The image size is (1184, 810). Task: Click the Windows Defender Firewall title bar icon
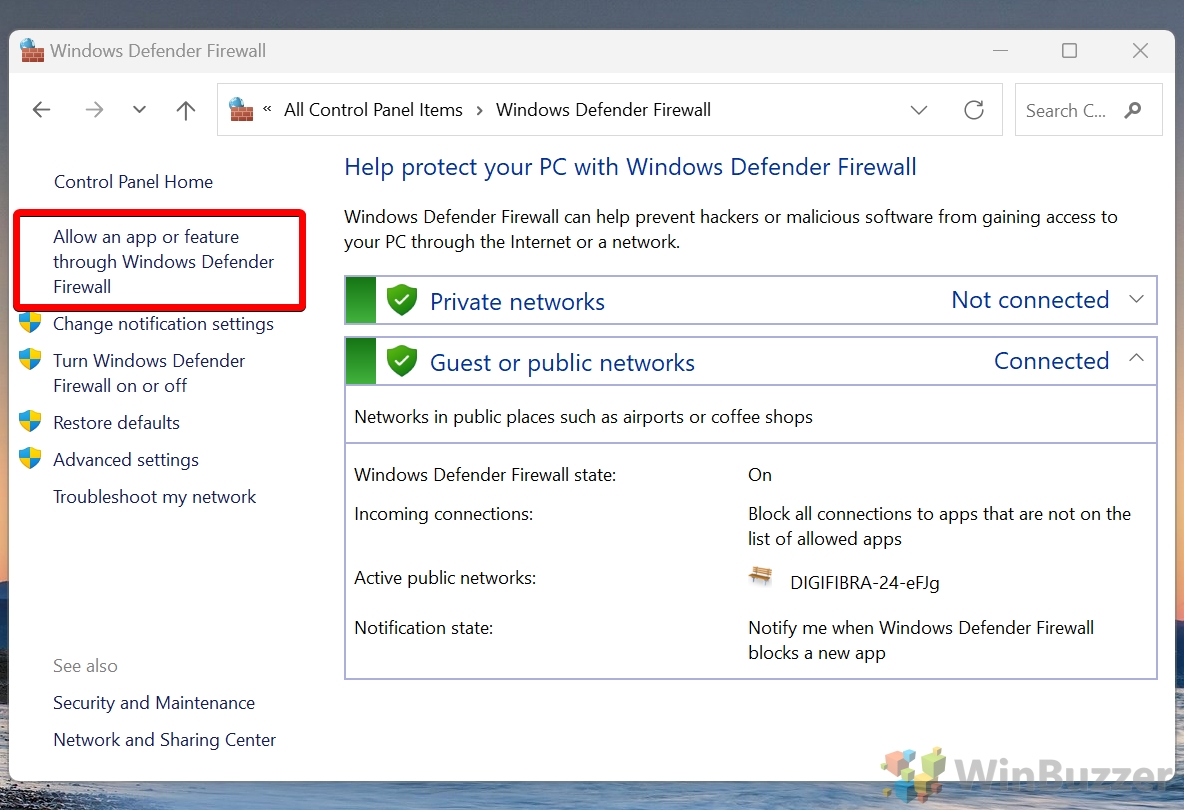32,51
